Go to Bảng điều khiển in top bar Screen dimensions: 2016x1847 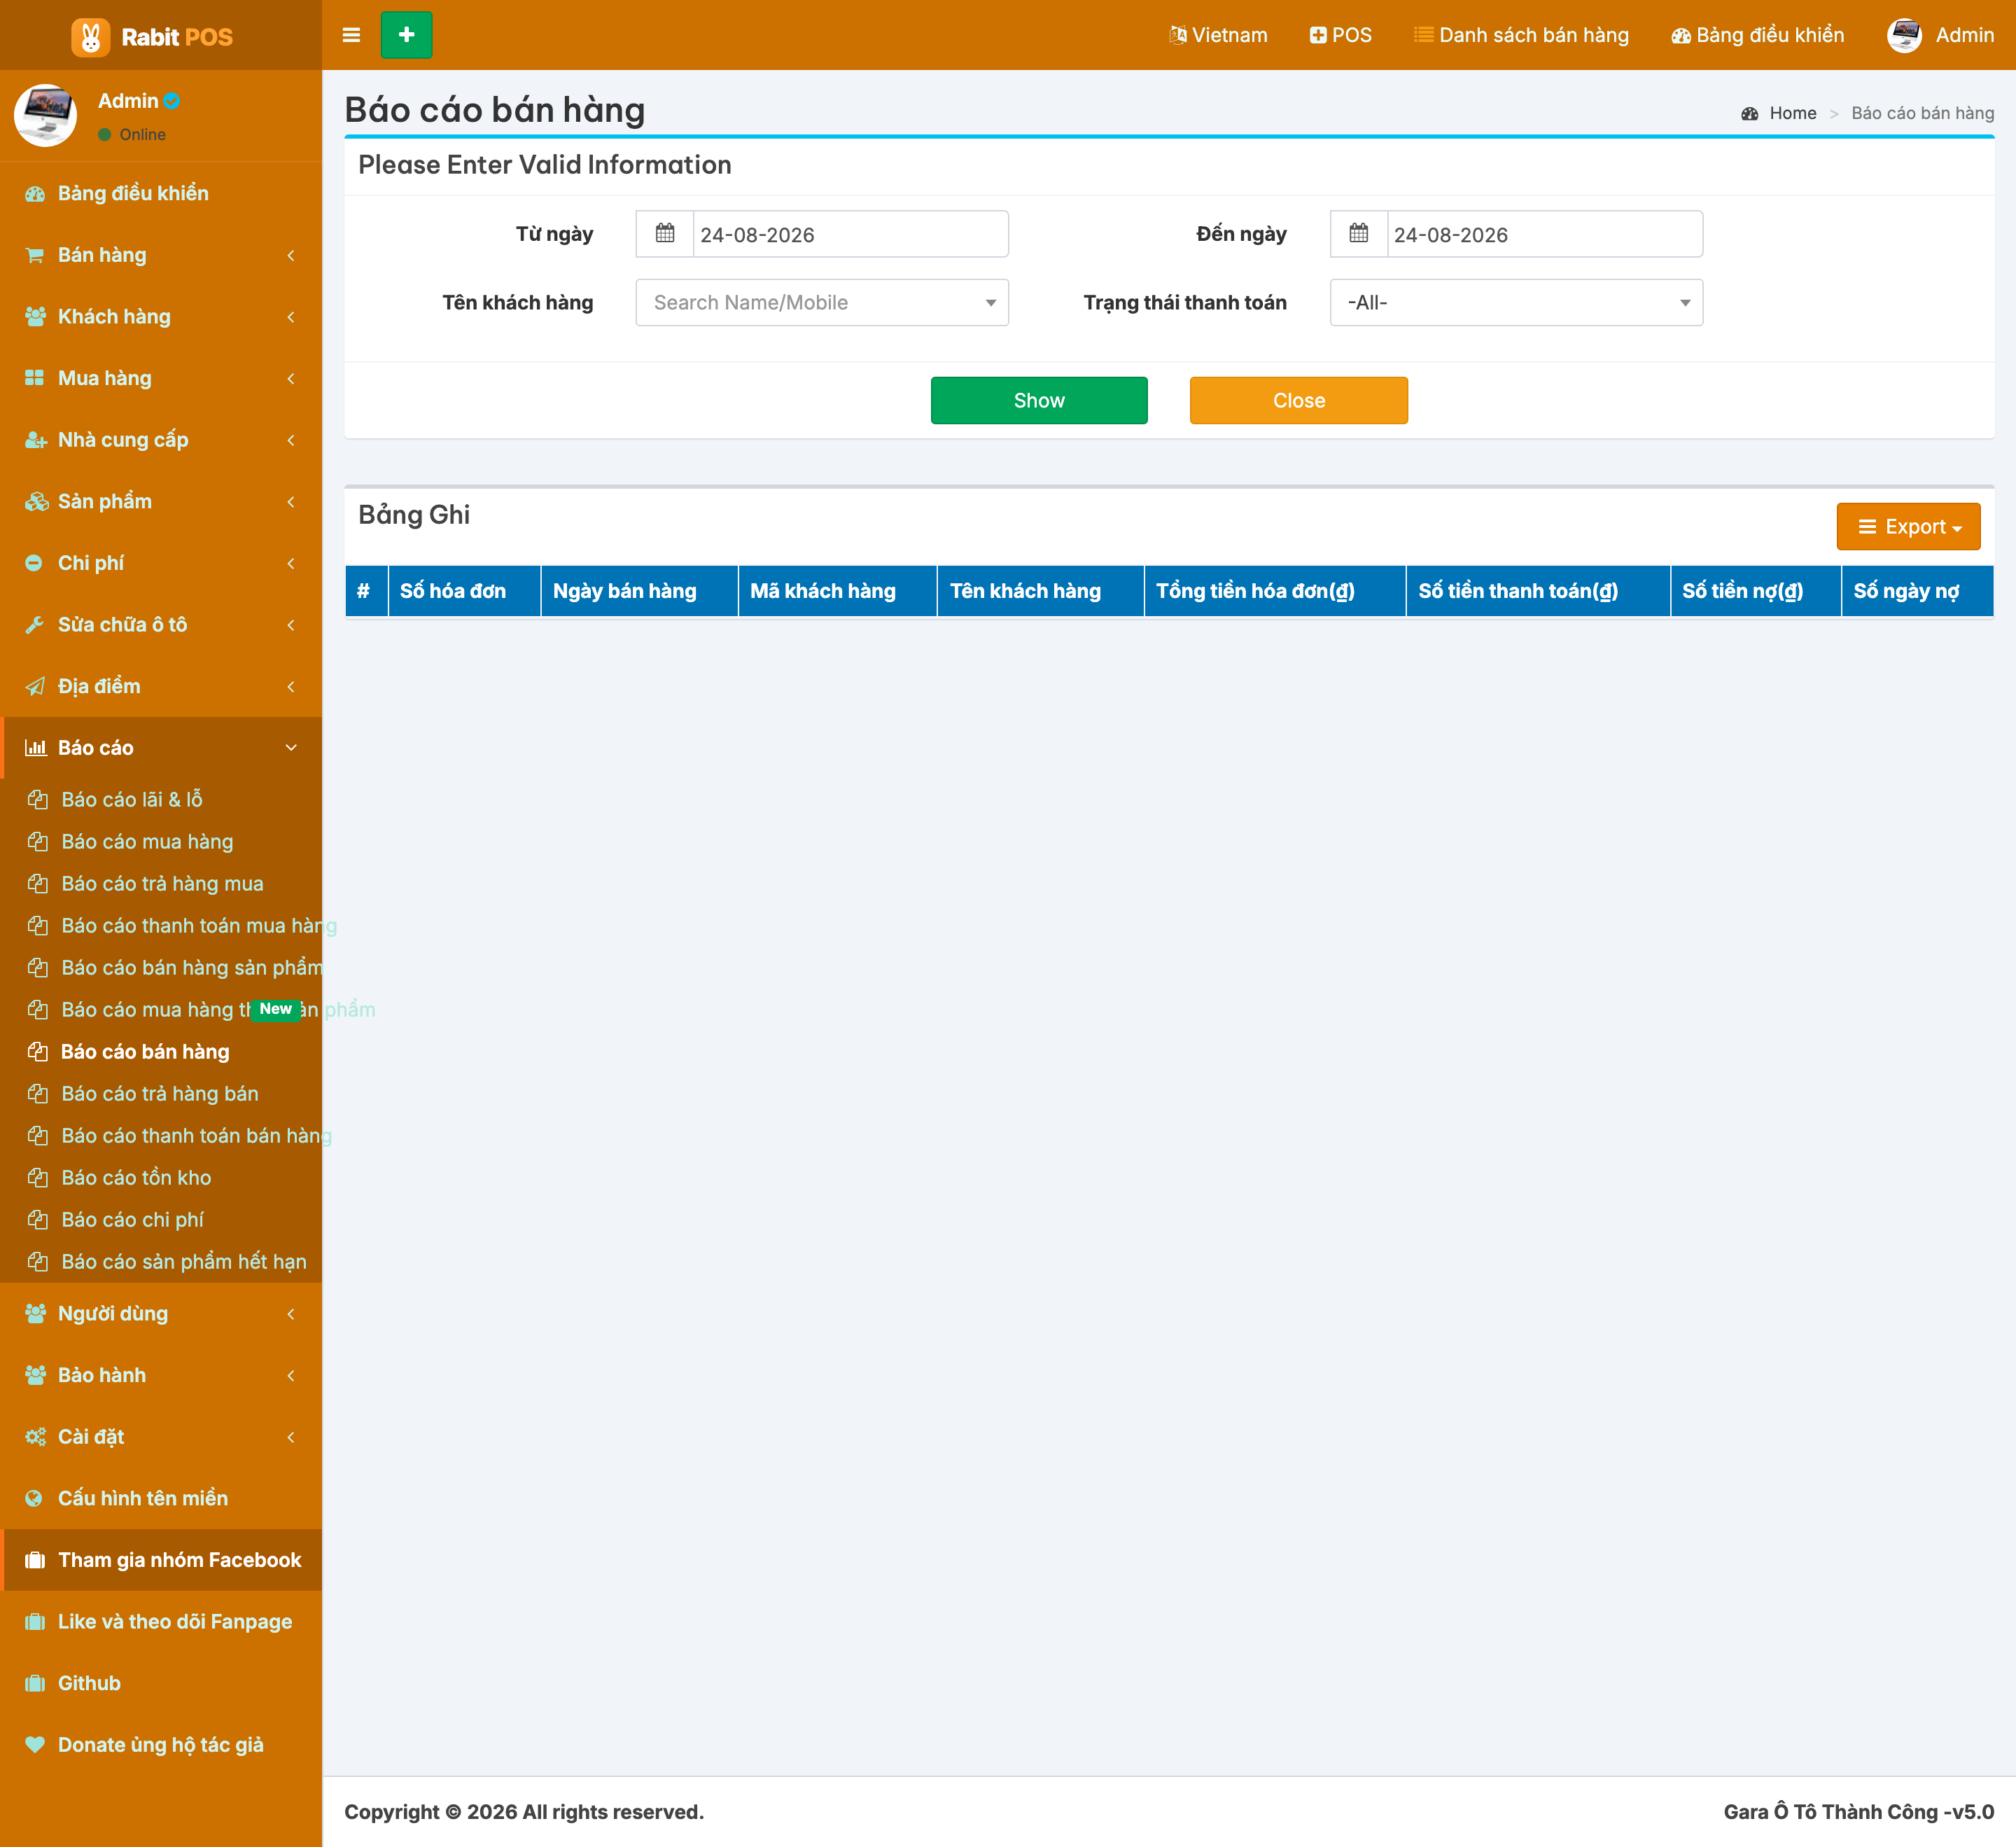[x=1757, y=35]
